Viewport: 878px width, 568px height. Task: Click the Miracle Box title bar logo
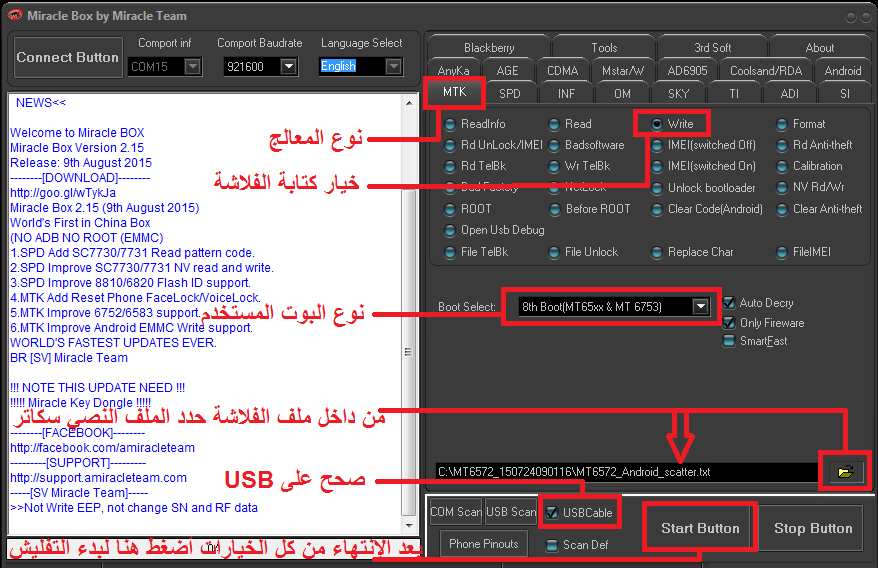point(15,16)
